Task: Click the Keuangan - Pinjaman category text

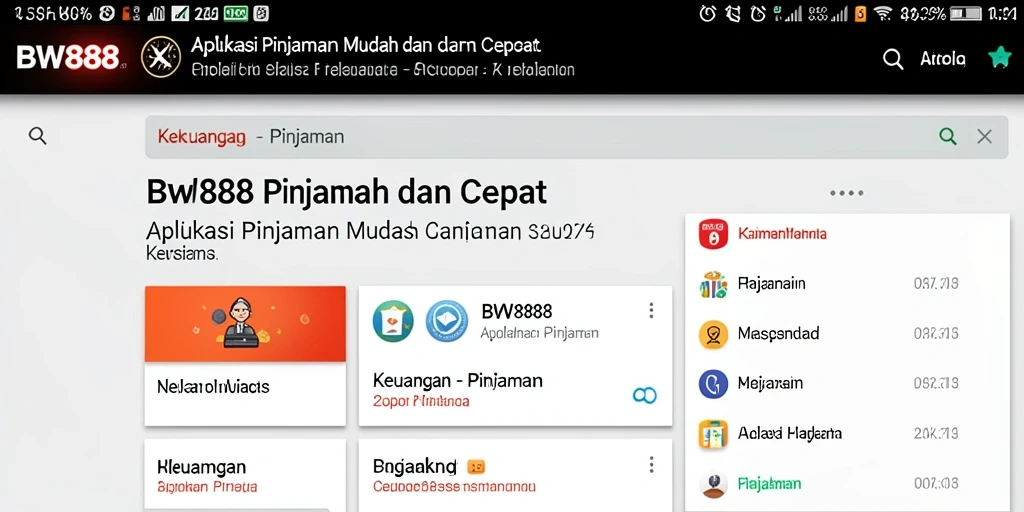Action: pyautogui.click(x=458, y=380)
